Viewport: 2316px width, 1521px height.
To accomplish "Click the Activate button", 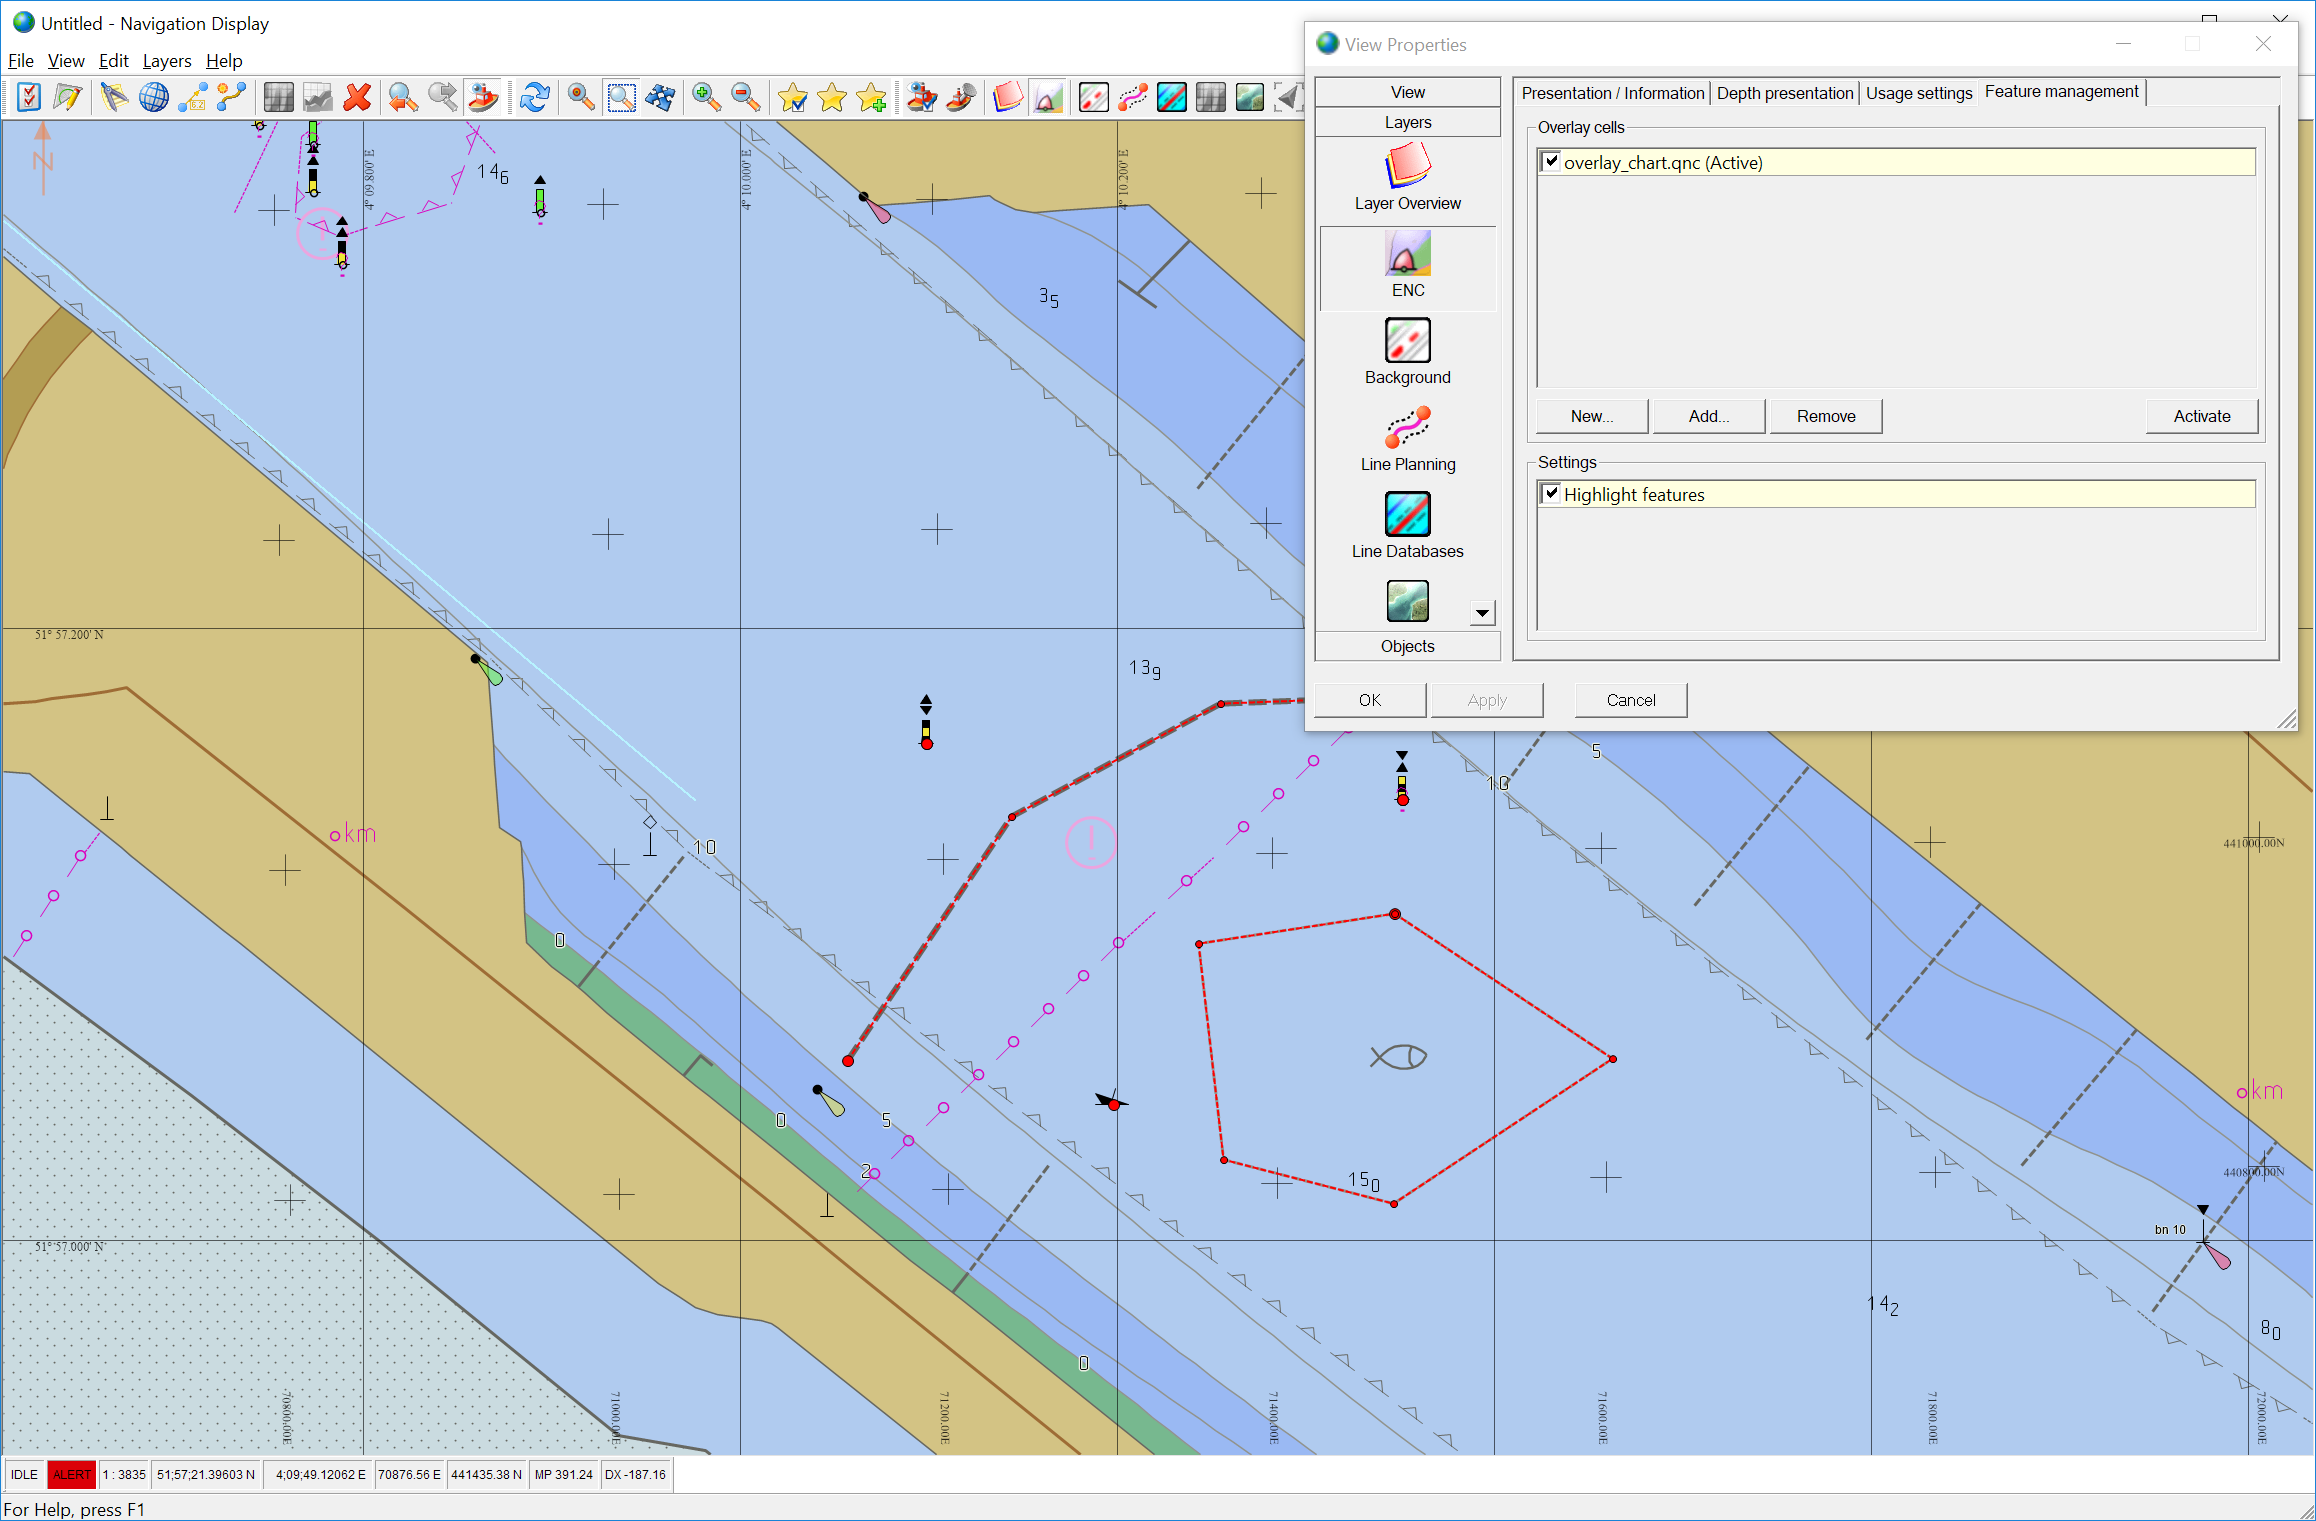I will (2201, 416).
